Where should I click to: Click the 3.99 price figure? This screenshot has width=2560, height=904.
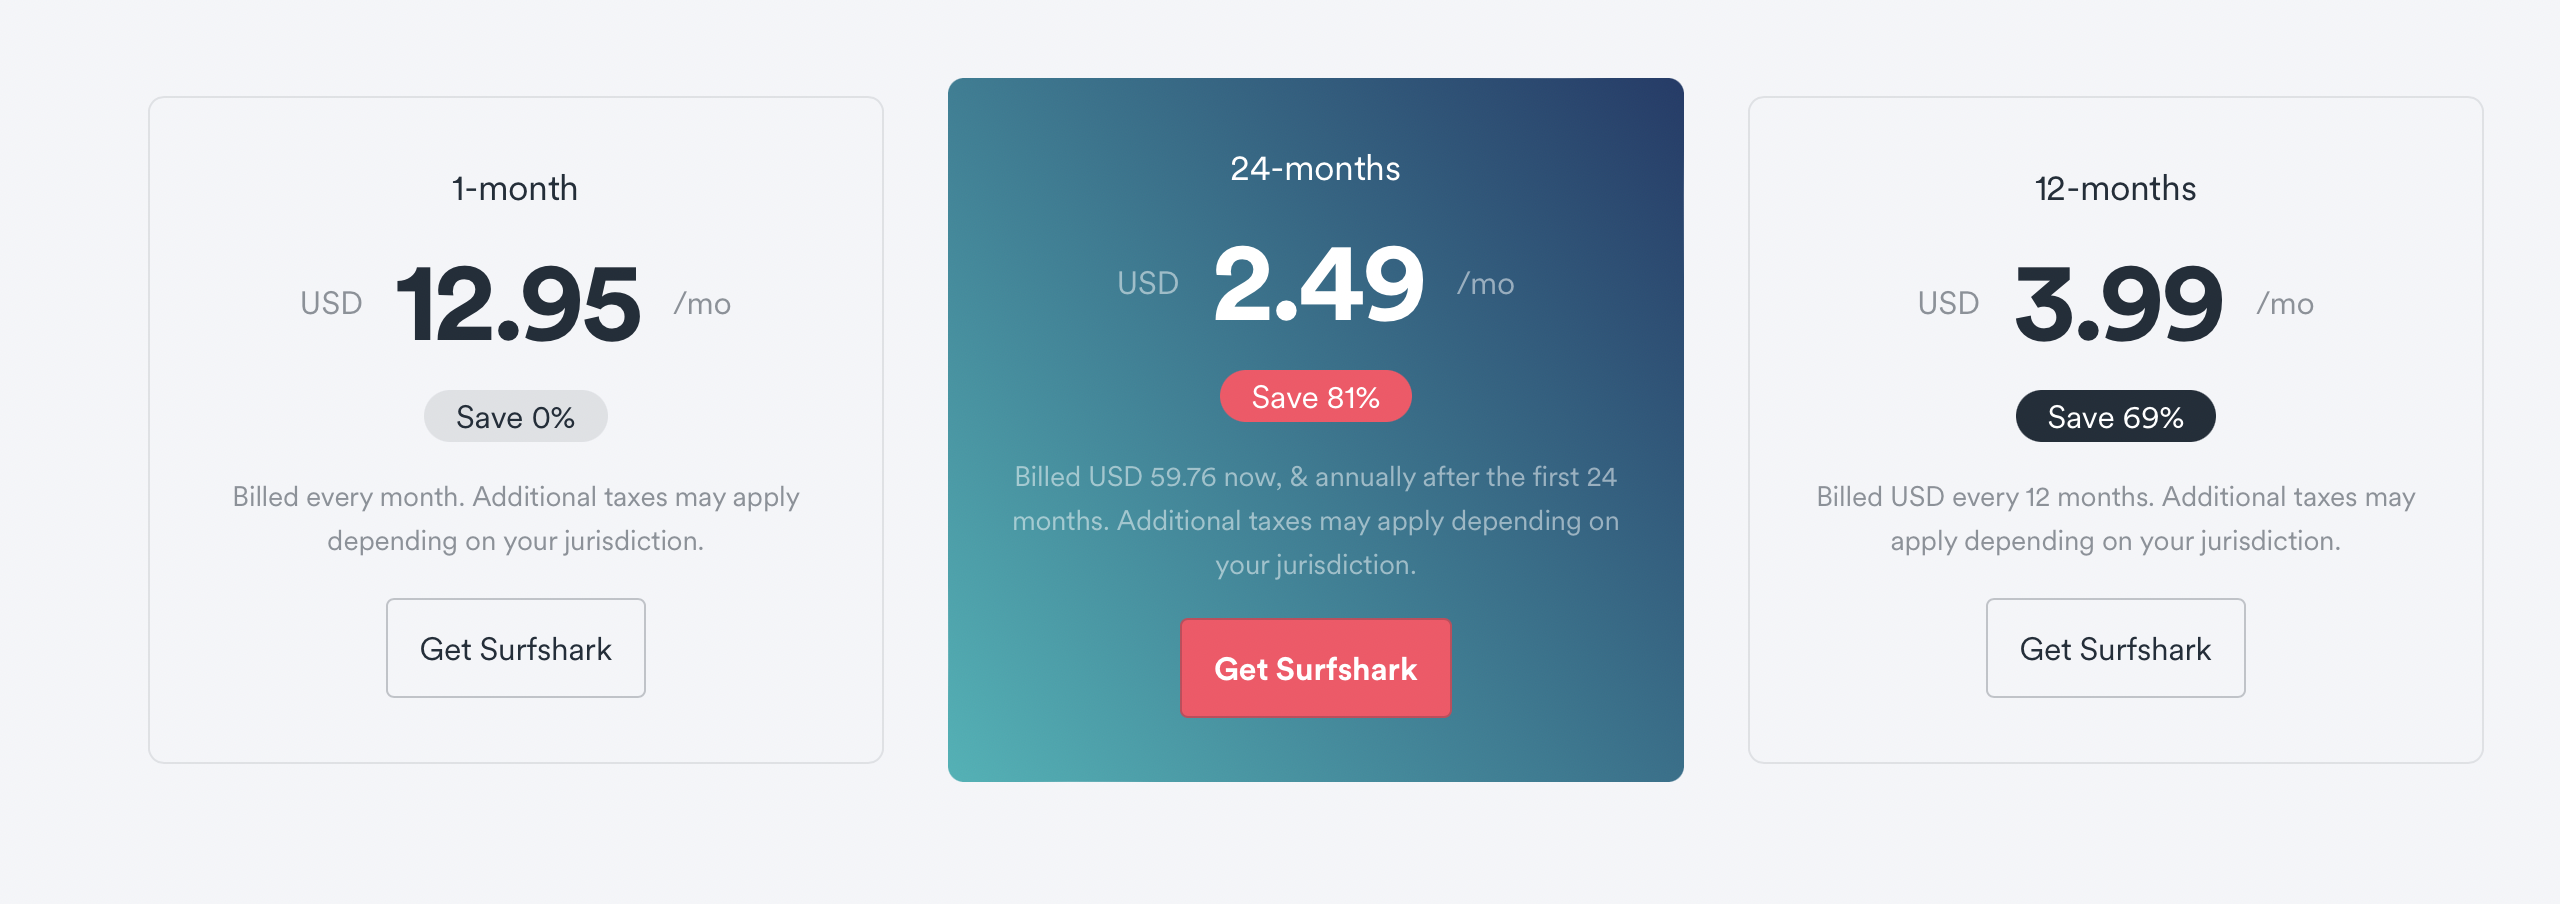click(x=2118, y=304)
